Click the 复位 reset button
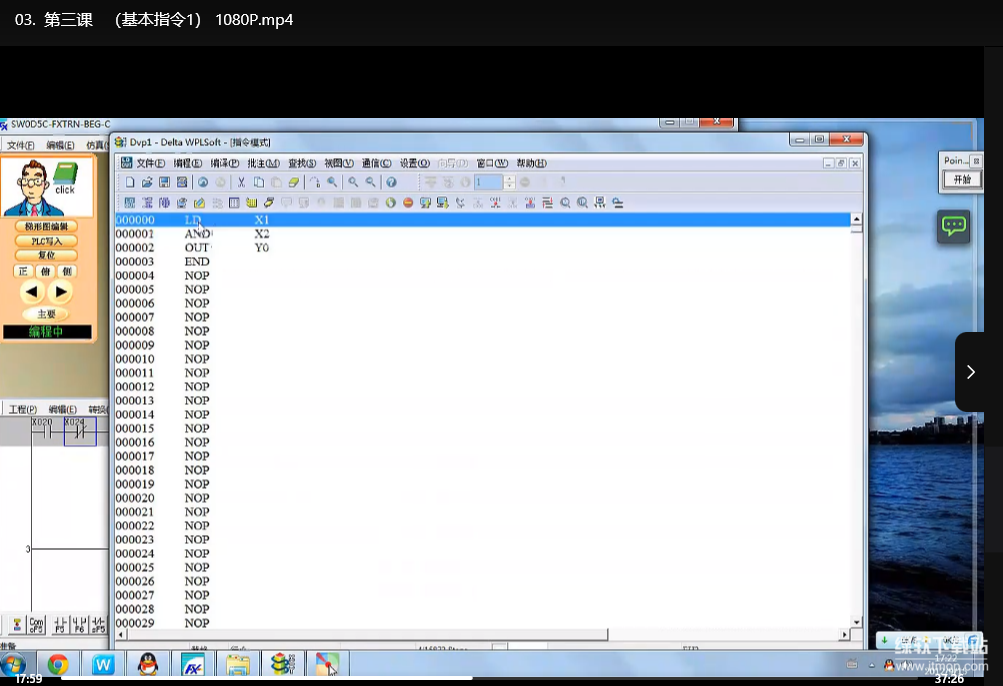 click(46, 255)
